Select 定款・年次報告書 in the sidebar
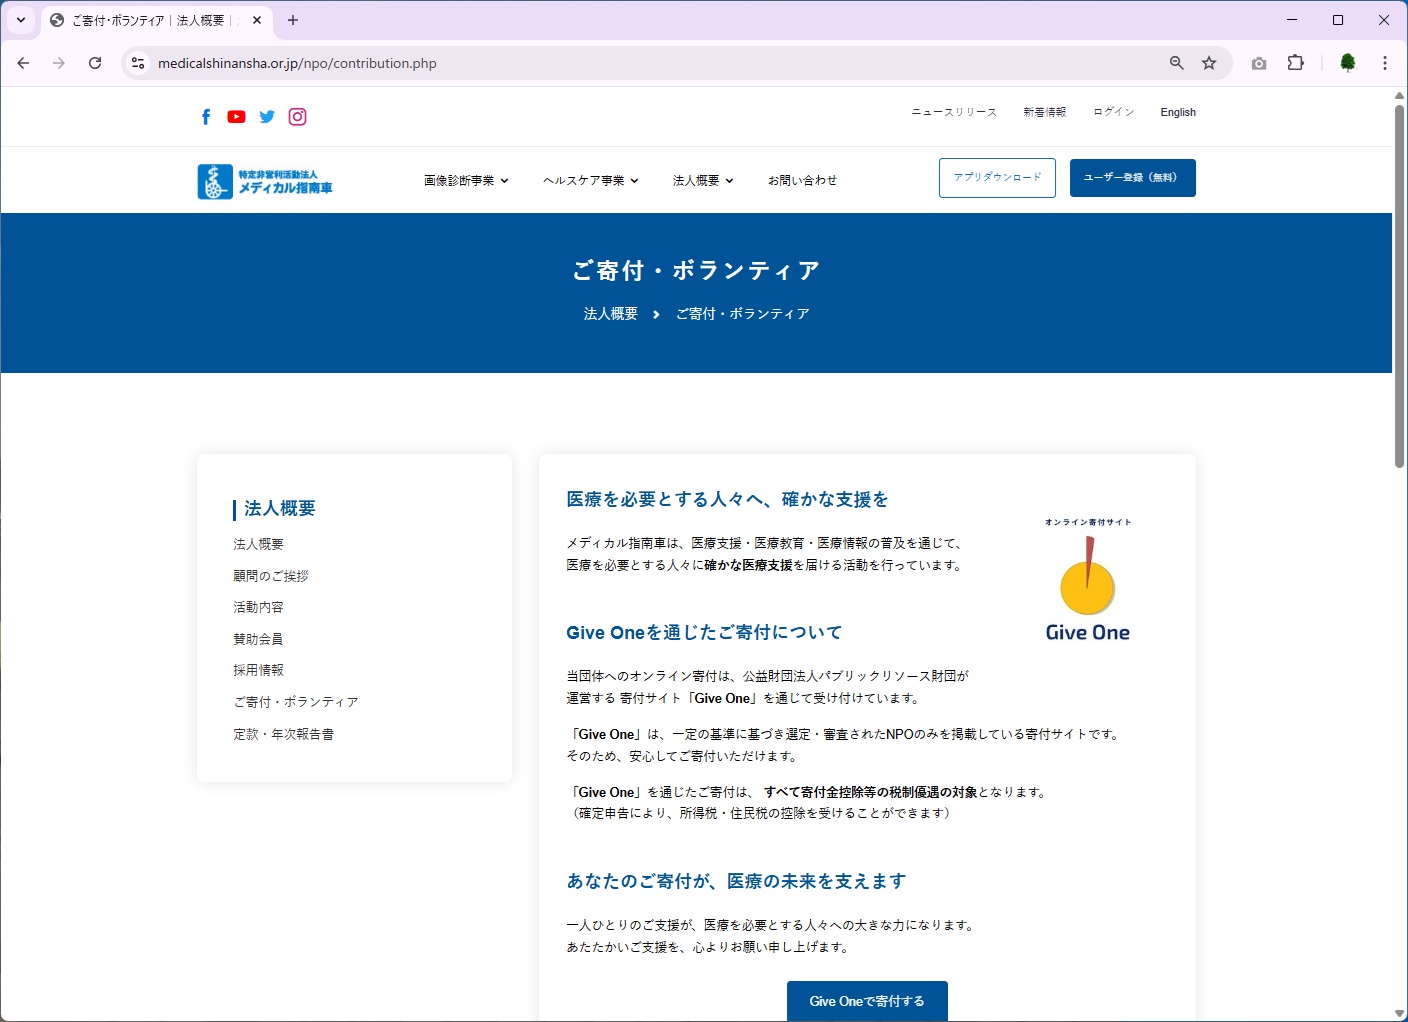Viewport: 1408px width, 1022px height. pyautogui.click(x=283, y=734)
